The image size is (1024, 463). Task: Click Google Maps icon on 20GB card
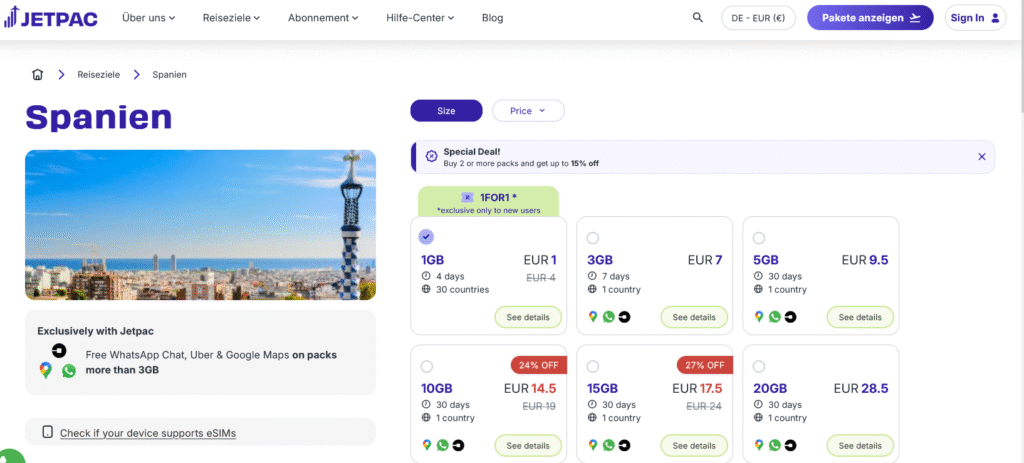[x=758, y=445]
